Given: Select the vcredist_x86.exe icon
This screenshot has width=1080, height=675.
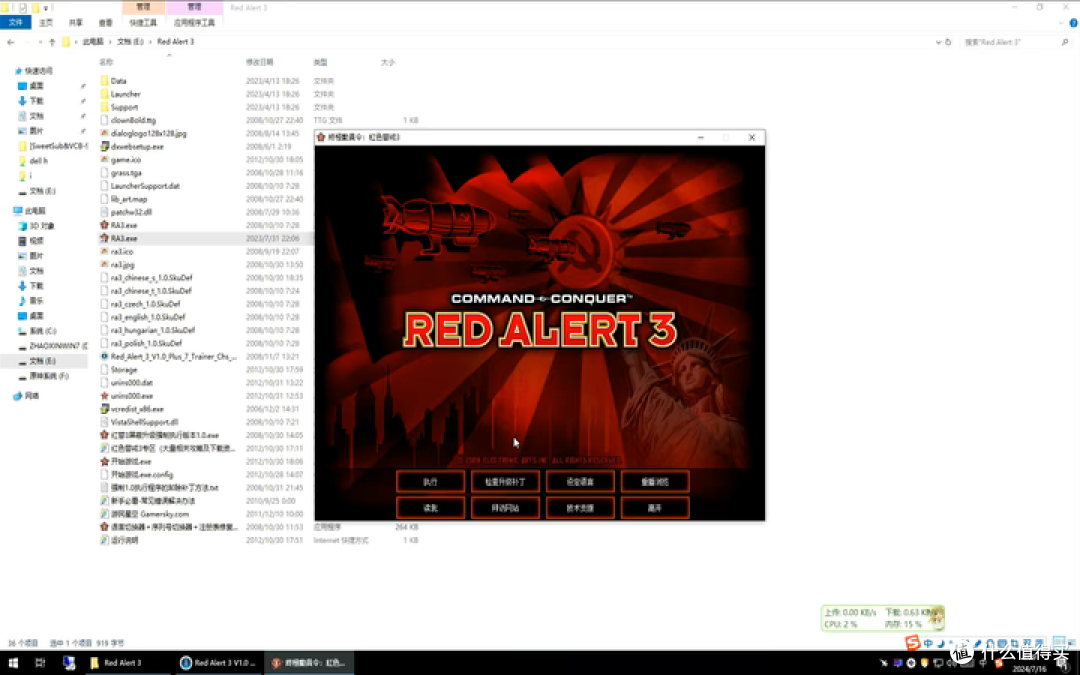Looking at the screenshot, I should (105, 408).
